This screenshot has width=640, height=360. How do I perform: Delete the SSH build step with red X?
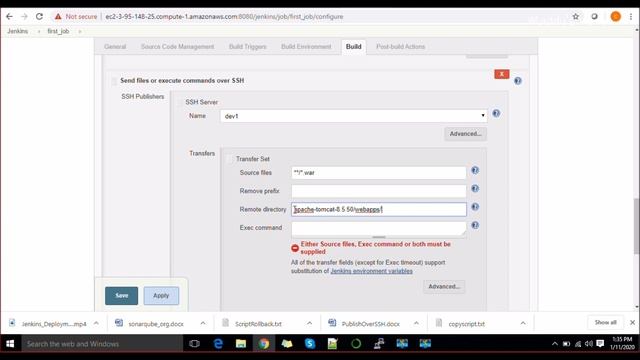[x=502, y=74]
